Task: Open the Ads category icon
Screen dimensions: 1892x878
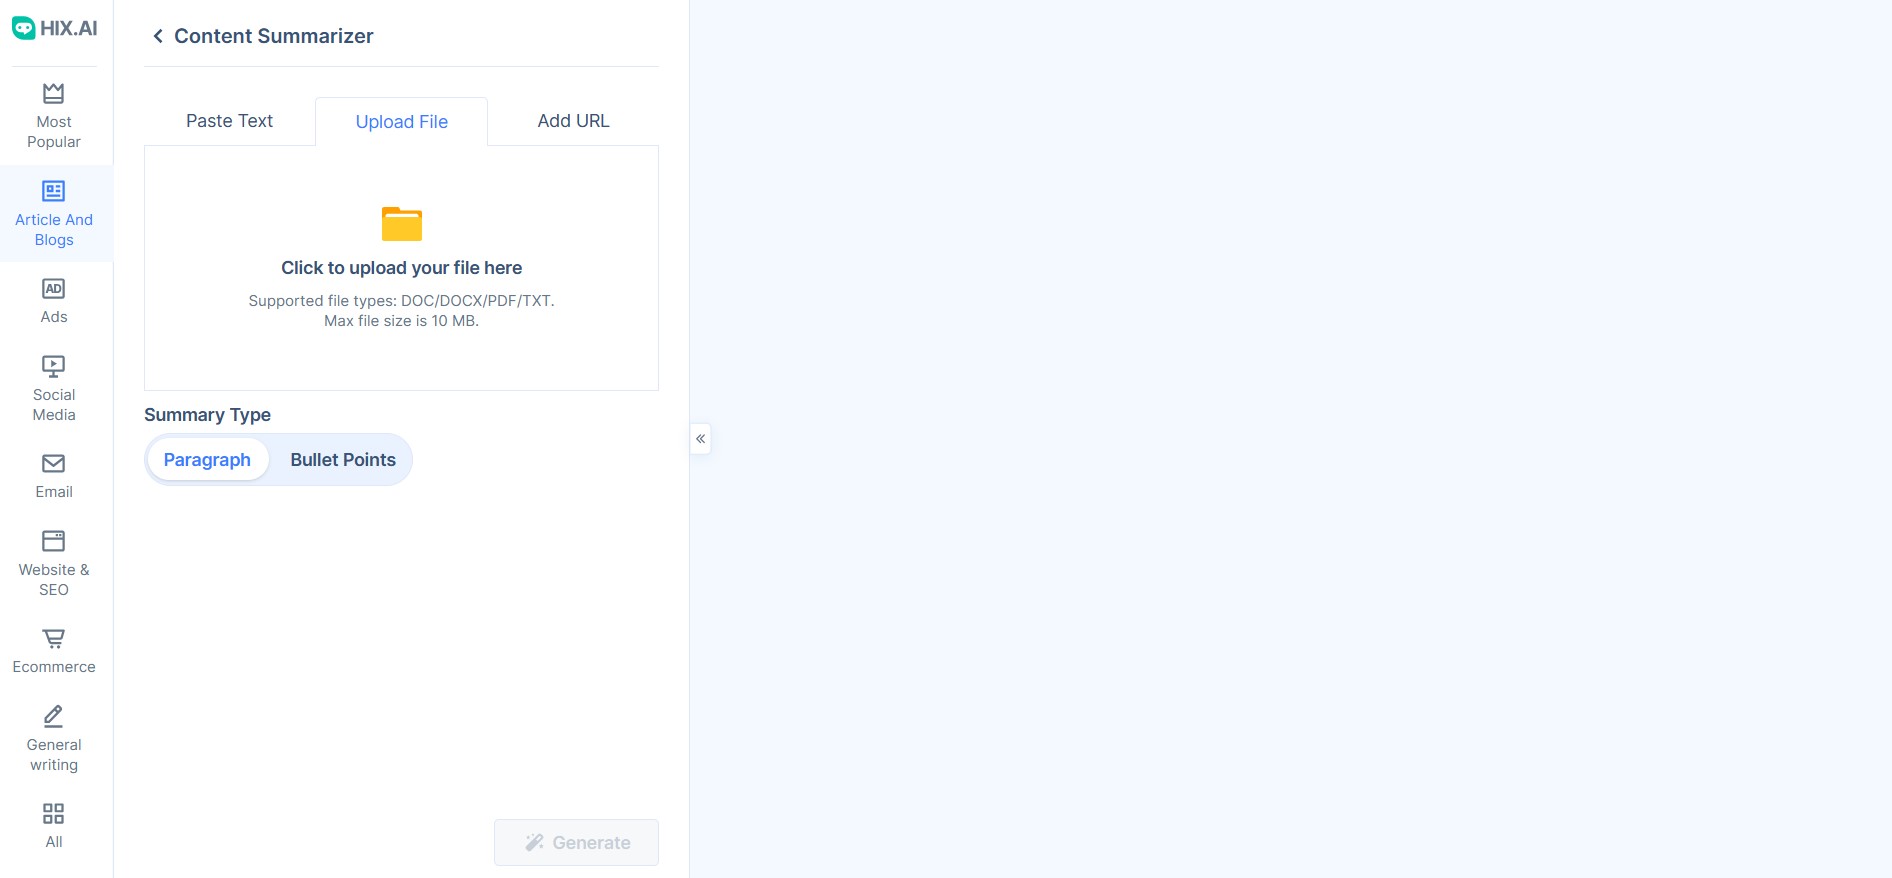Action: [54, 289]
